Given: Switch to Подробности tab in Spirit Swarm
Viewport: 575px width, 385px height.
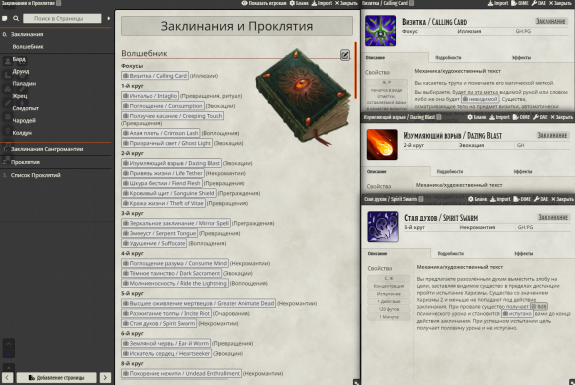Looking at the screenshot, I should (x=451, y=253).
